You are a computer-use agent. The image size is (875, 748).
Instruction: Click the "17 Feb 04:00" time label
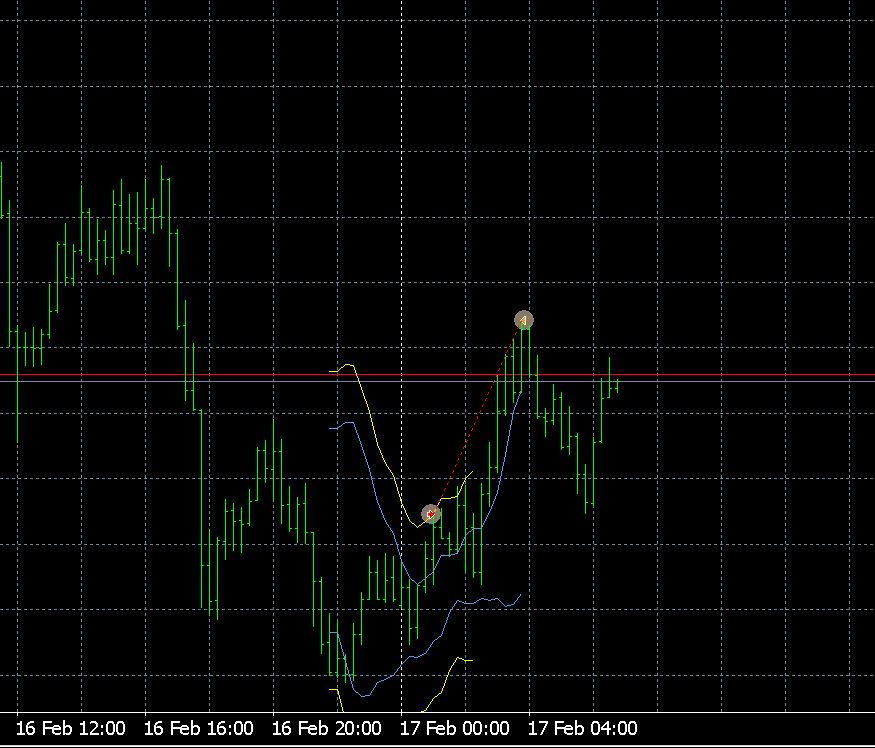(582, 728)
